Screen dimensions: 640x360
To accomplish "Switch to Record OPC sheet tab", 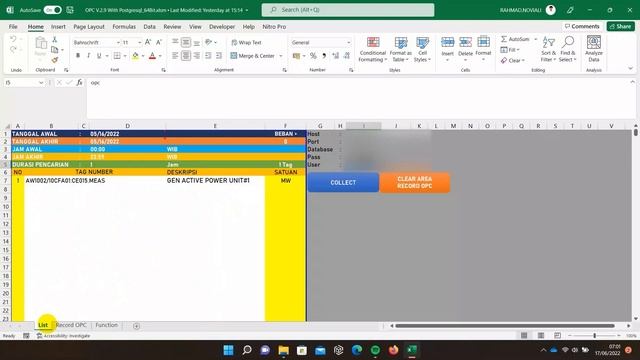I will pos(71,325).
